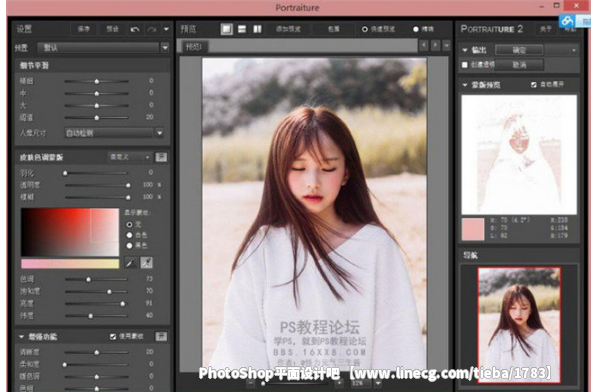This screenshot has height=392, width=607.
Task: Click the 清晰度 sharpness slider
Action: point(96,353)
